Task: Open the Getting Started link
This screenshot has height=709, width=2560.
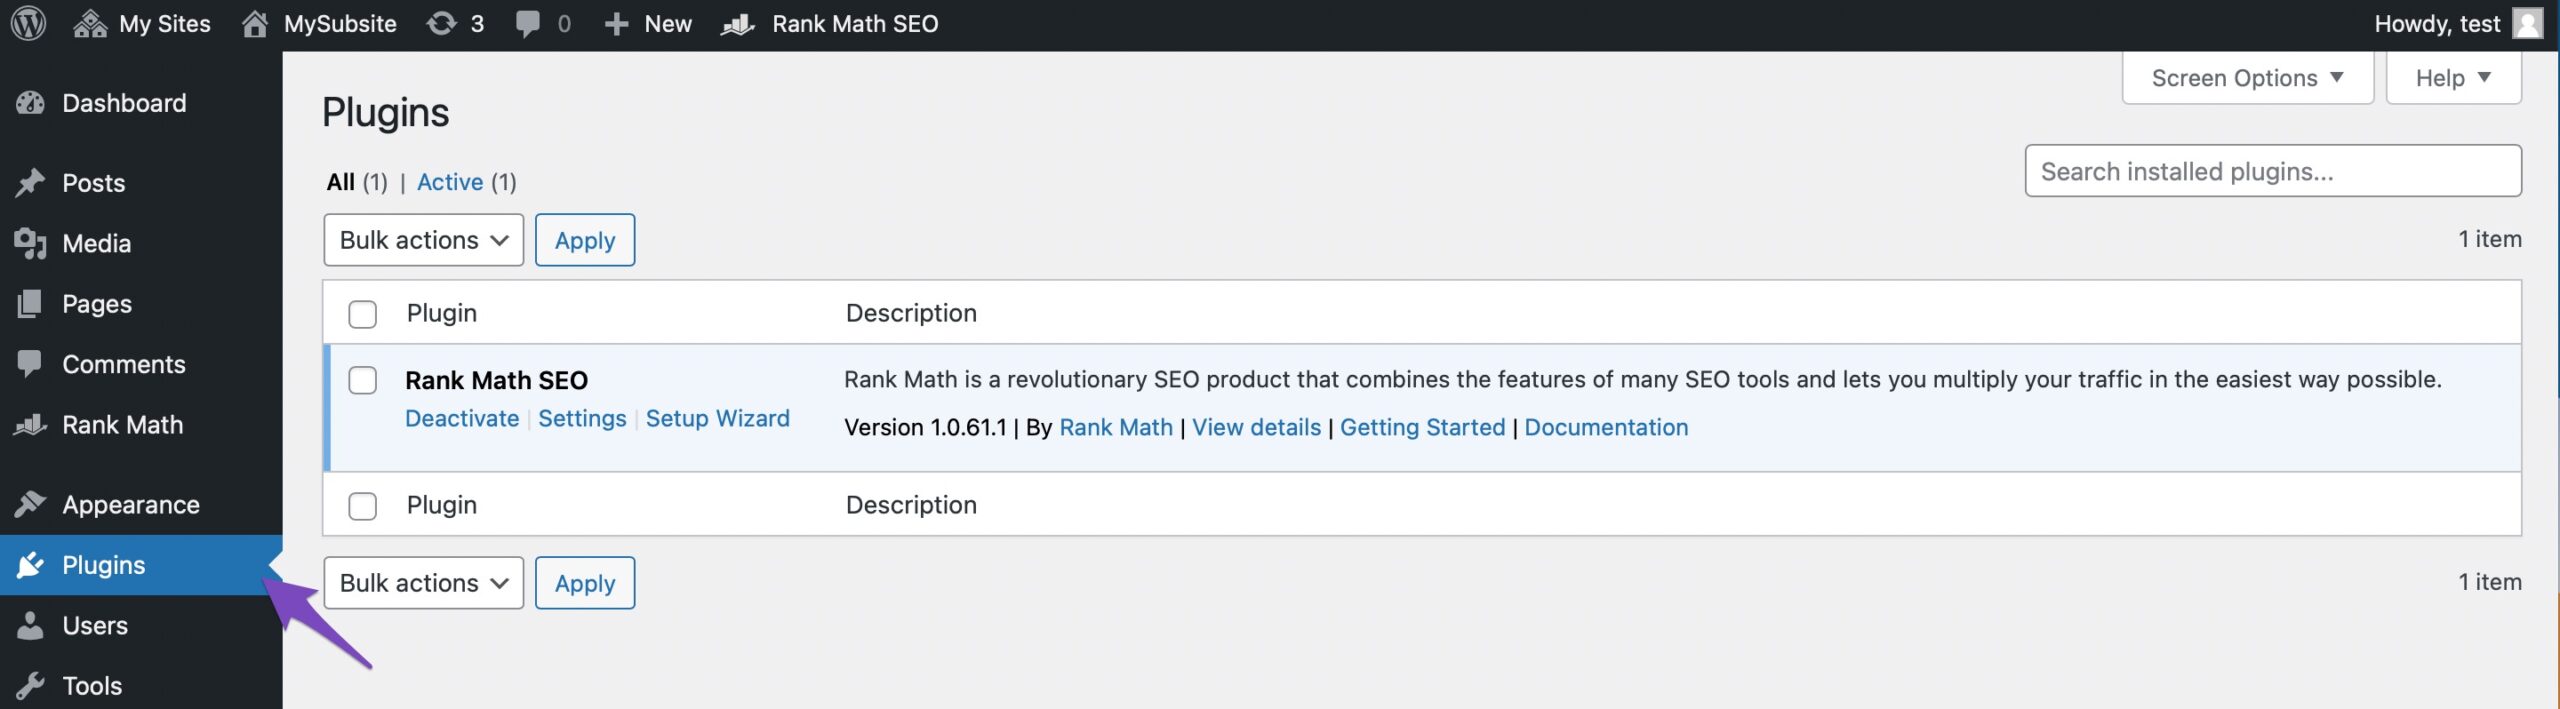Action: (x=1422, y=427)
